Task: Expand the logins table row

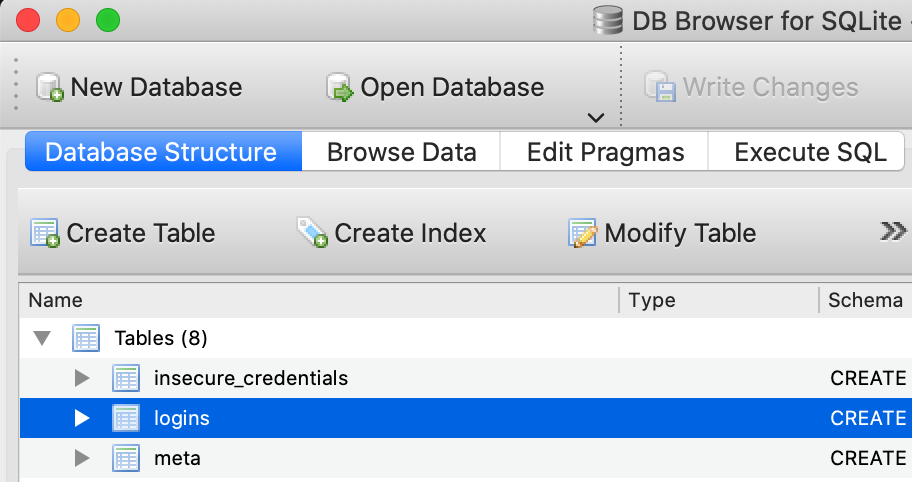Action: (82, 419)
